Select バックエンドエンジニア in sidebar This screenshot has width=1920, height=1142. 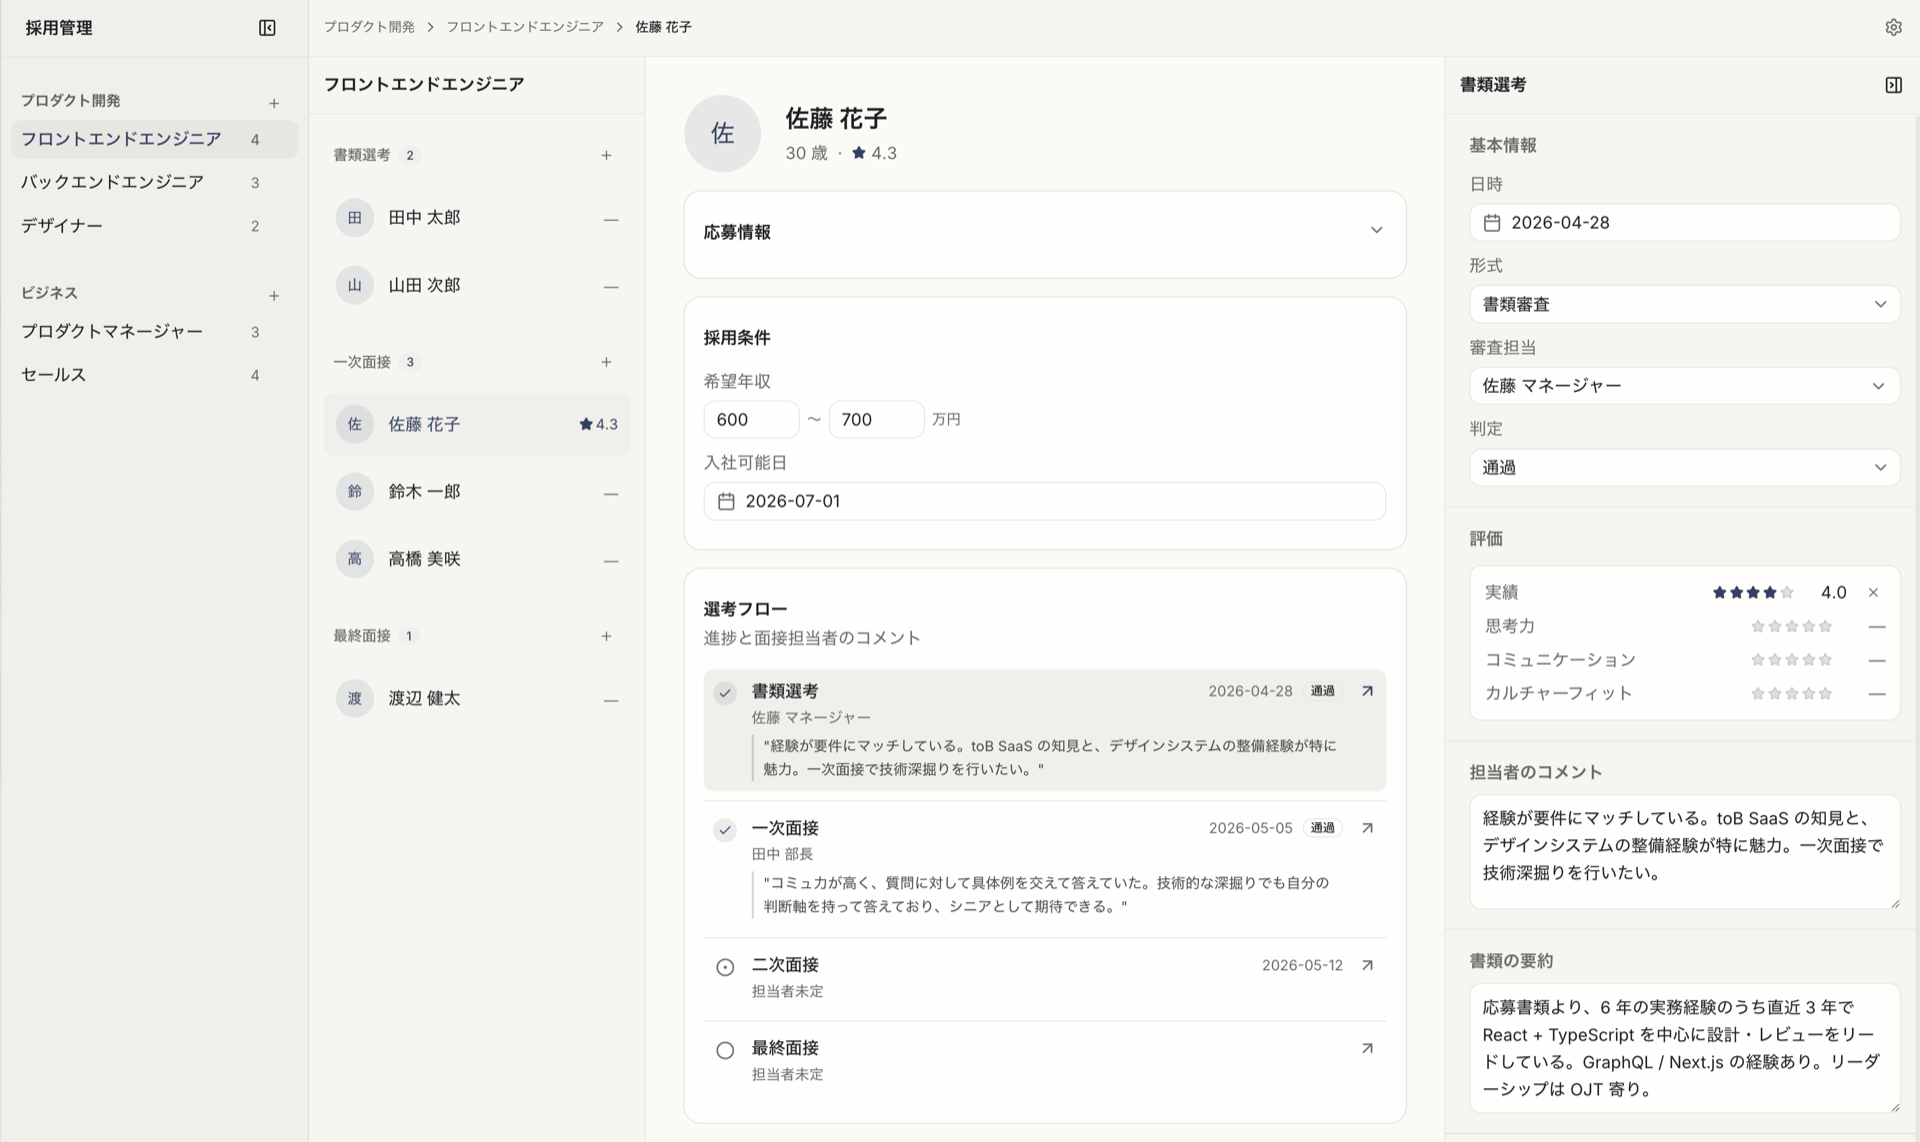(155, 182)
